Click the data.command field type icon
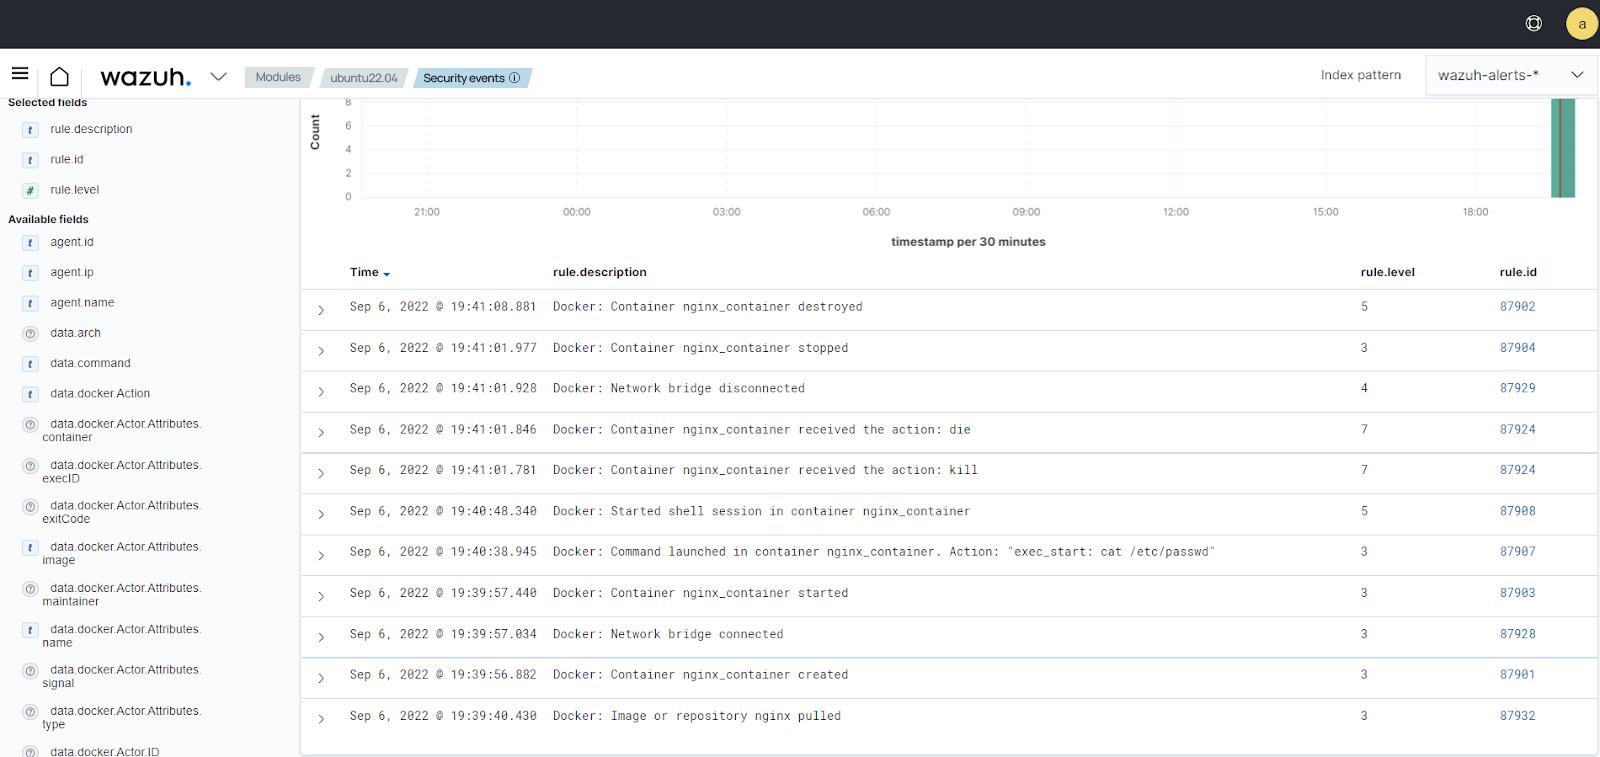Image resolution: width=1600 pixels, height=757 pixels. 31,364
